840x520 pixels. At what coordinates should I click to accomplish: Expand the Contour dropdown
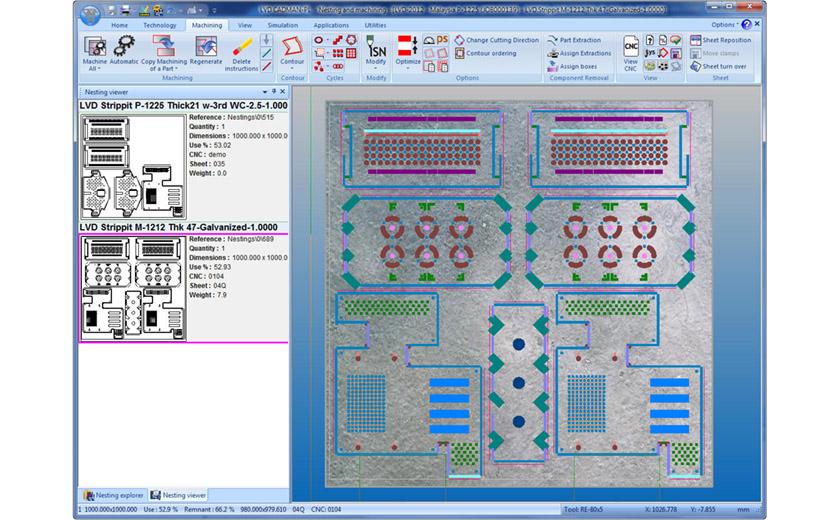pyautogui.click(x=292, y=68)
